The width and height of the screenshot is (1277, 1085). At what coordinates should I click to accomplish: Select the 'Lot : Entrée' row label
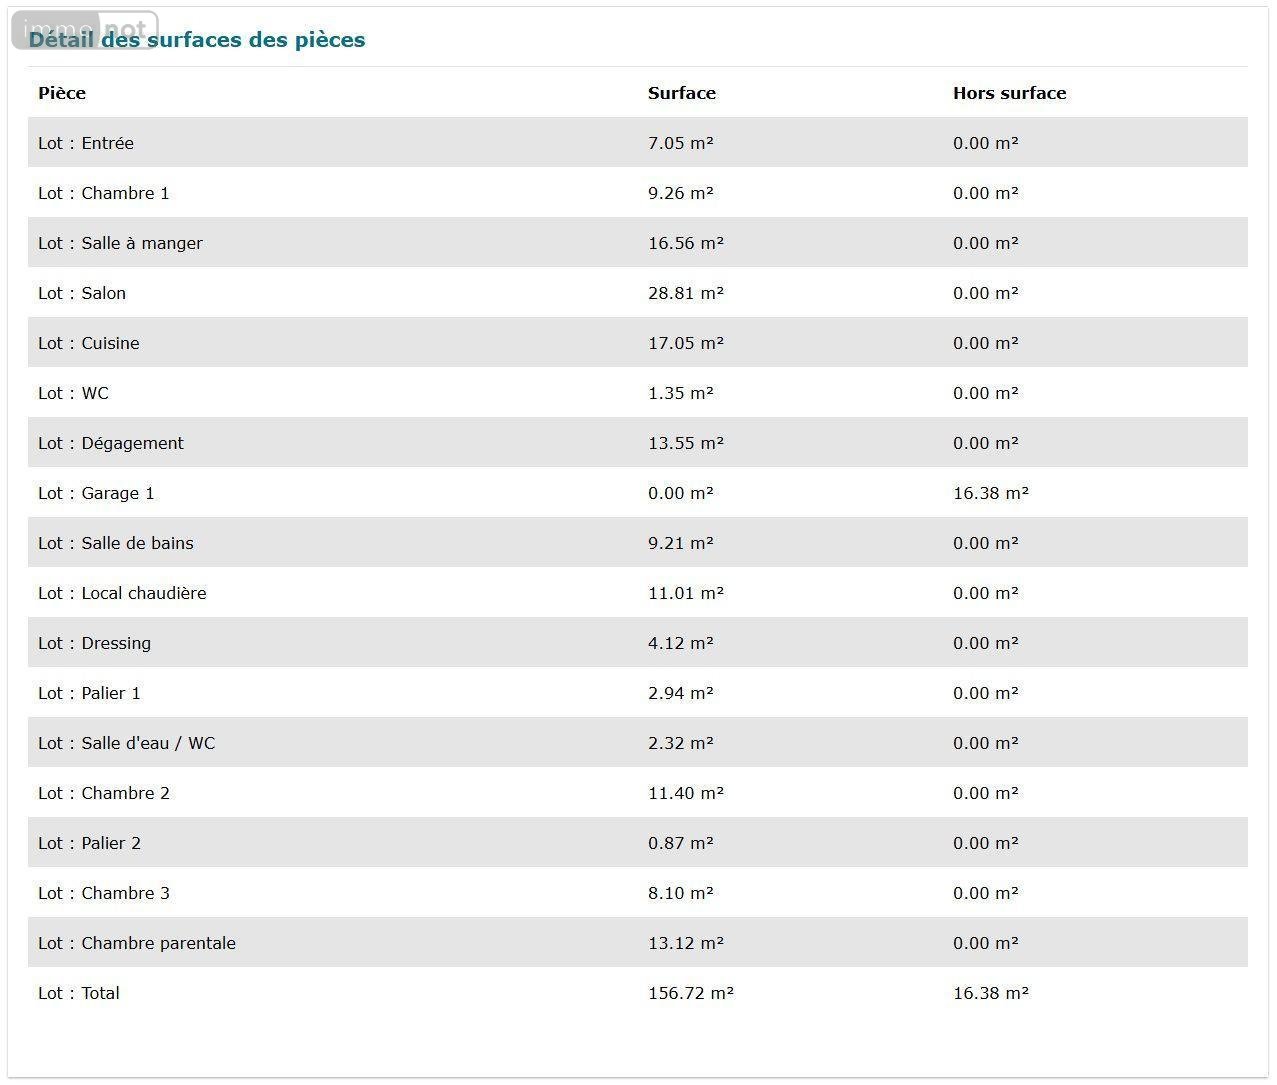point(86,143)
